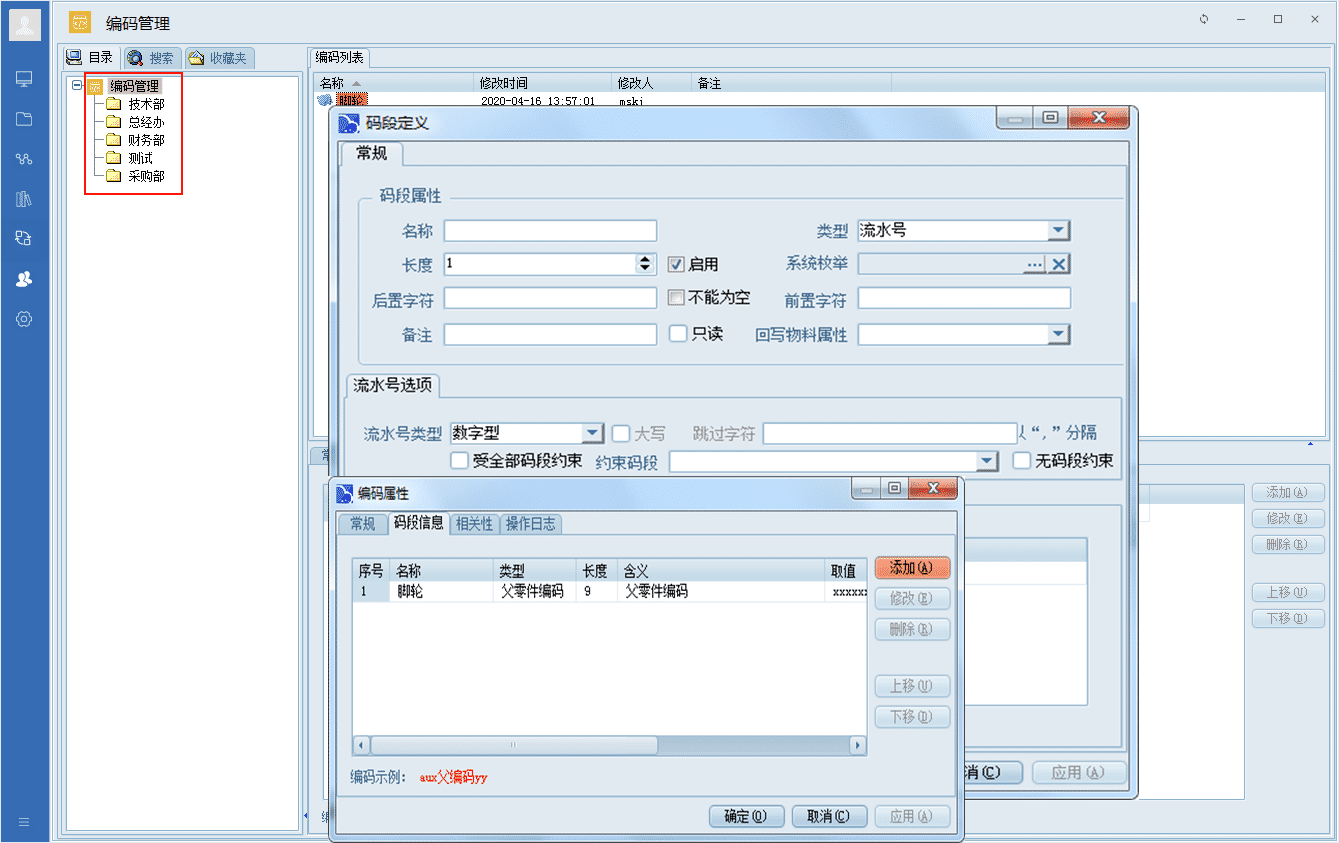Switch to the 码段信息 tab
The height and width of the screenshot is (843, 1339).
pos(418,523)
